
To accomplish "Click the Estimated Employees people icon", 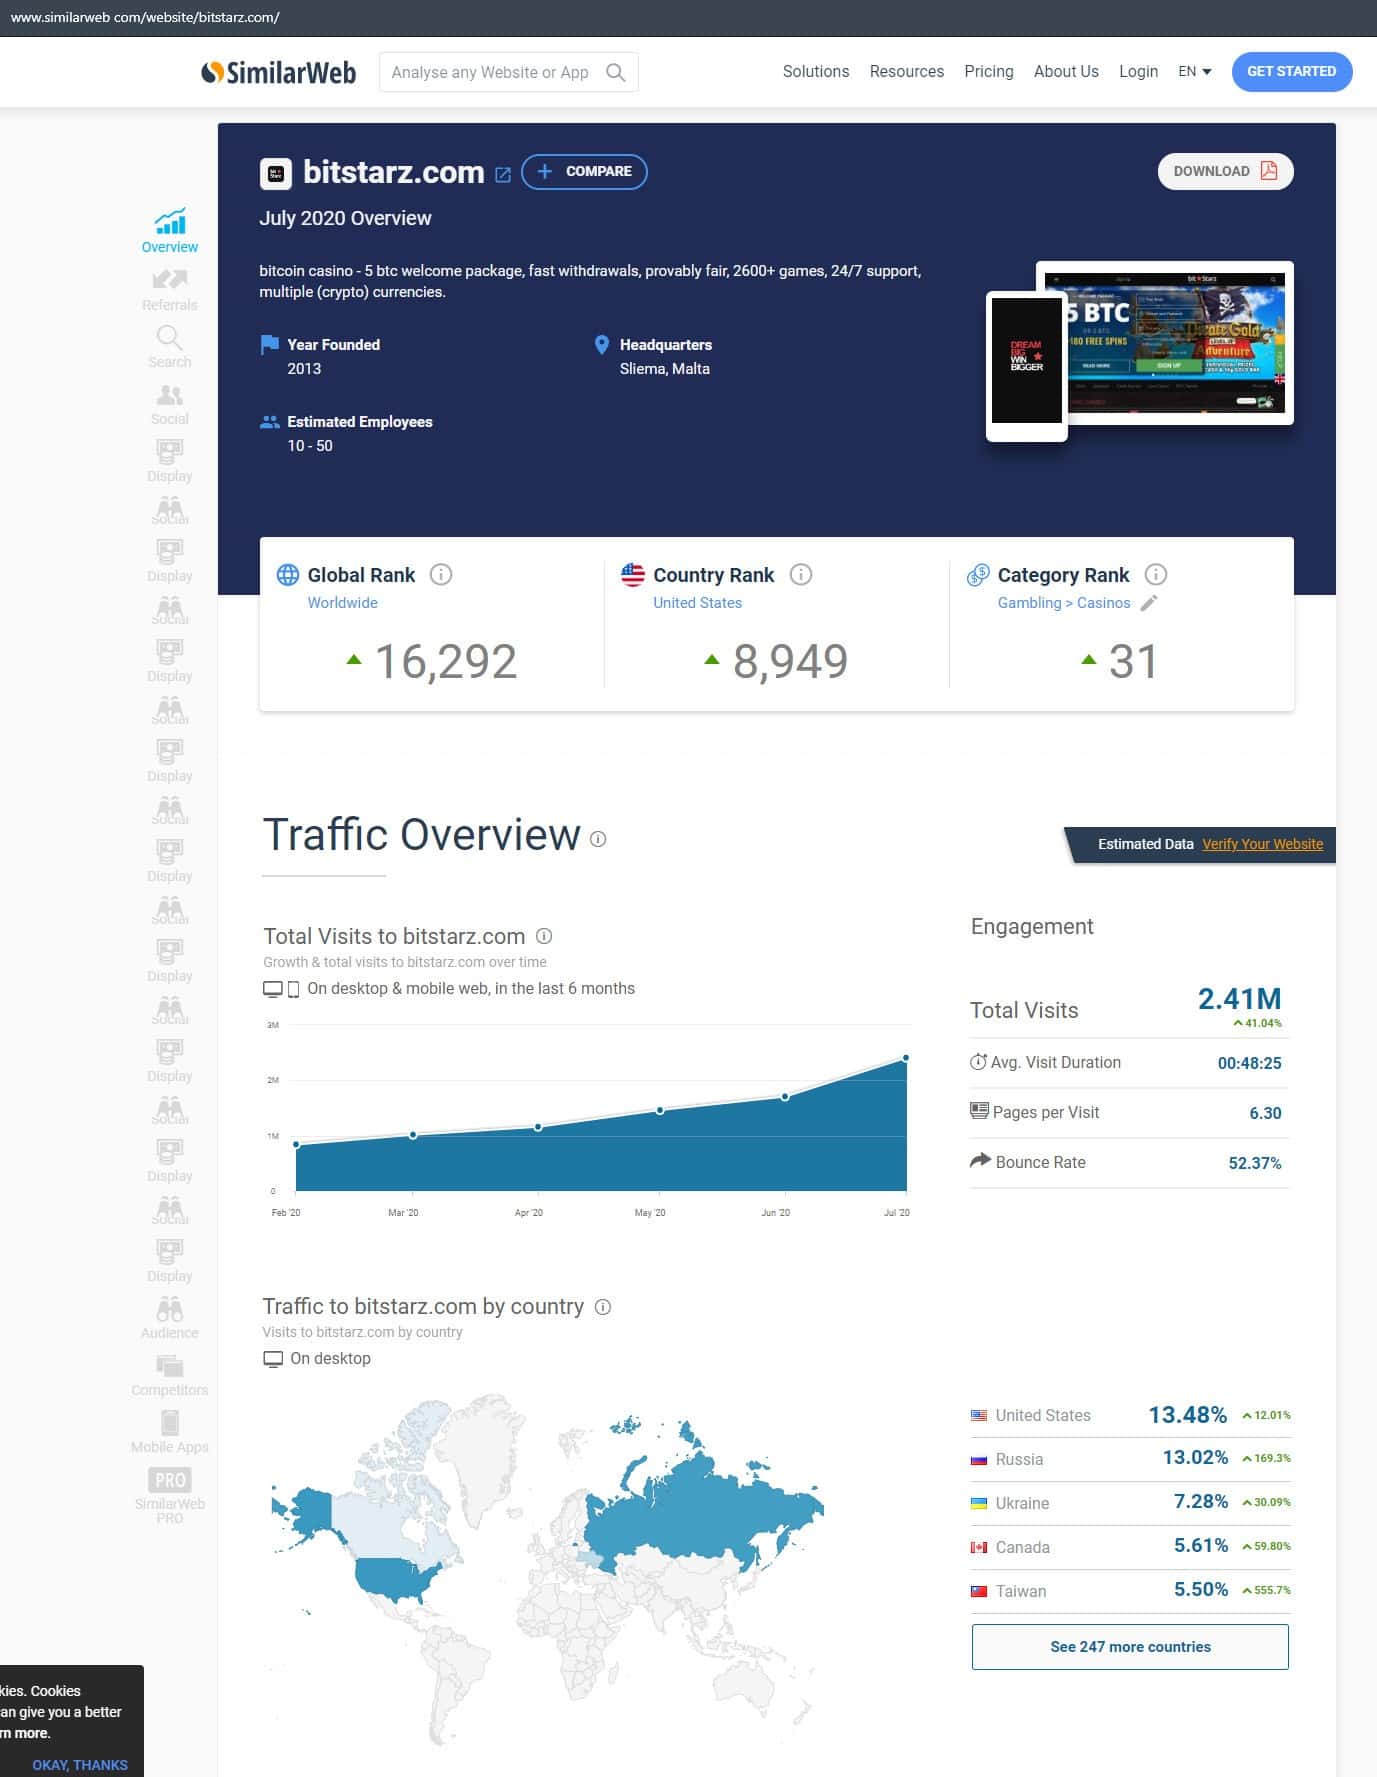I will 269,422.
